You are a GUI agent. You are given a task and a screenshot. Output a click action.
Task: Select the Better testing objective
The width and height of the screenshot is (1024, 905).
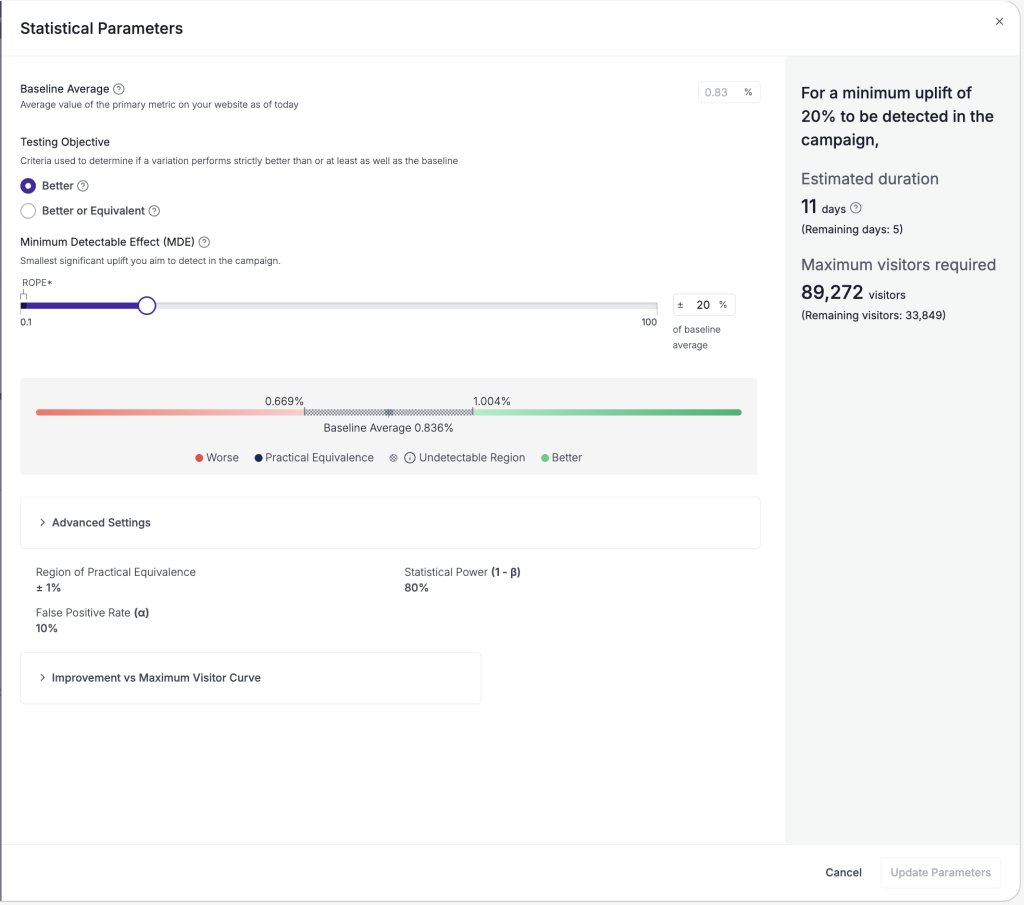point(28,186)
